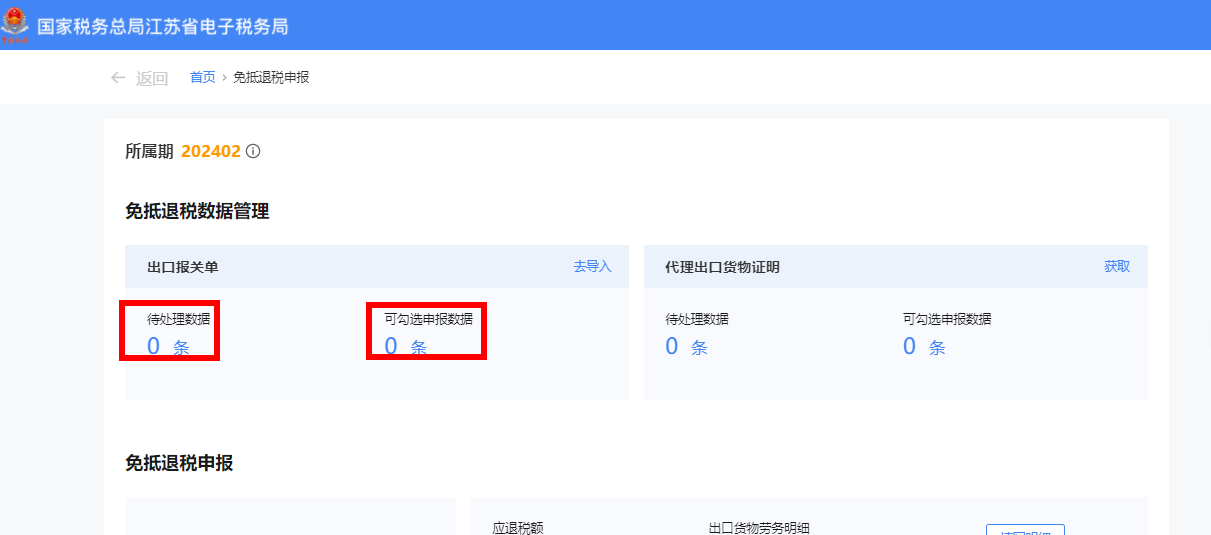Image resolution: width=1211 pixels, height=535 pixels.
Task: Open the 首页 breadcrumb link
Action: click(x=202, y=77)
